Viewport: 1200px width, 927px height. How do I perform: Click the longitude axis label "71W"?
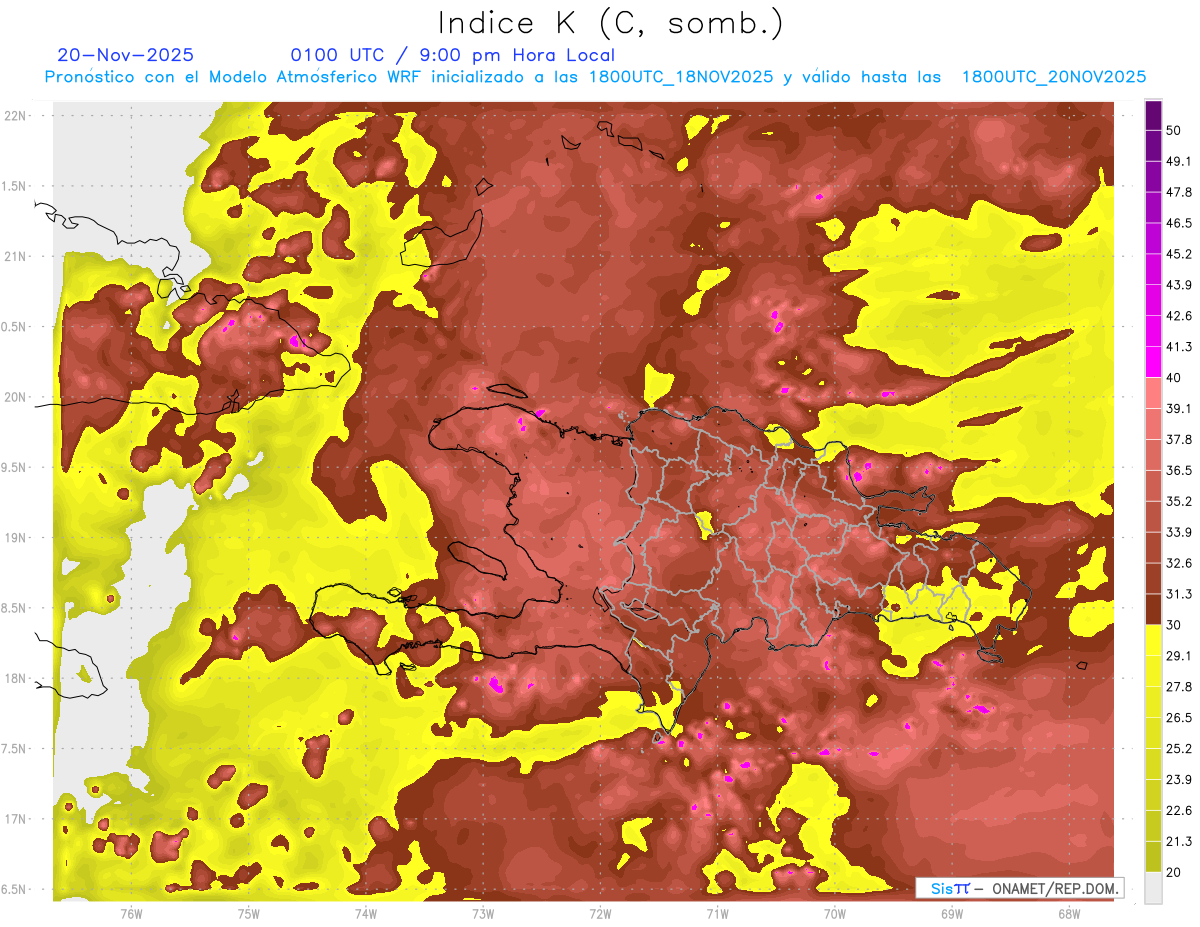(x=717, y=914)
